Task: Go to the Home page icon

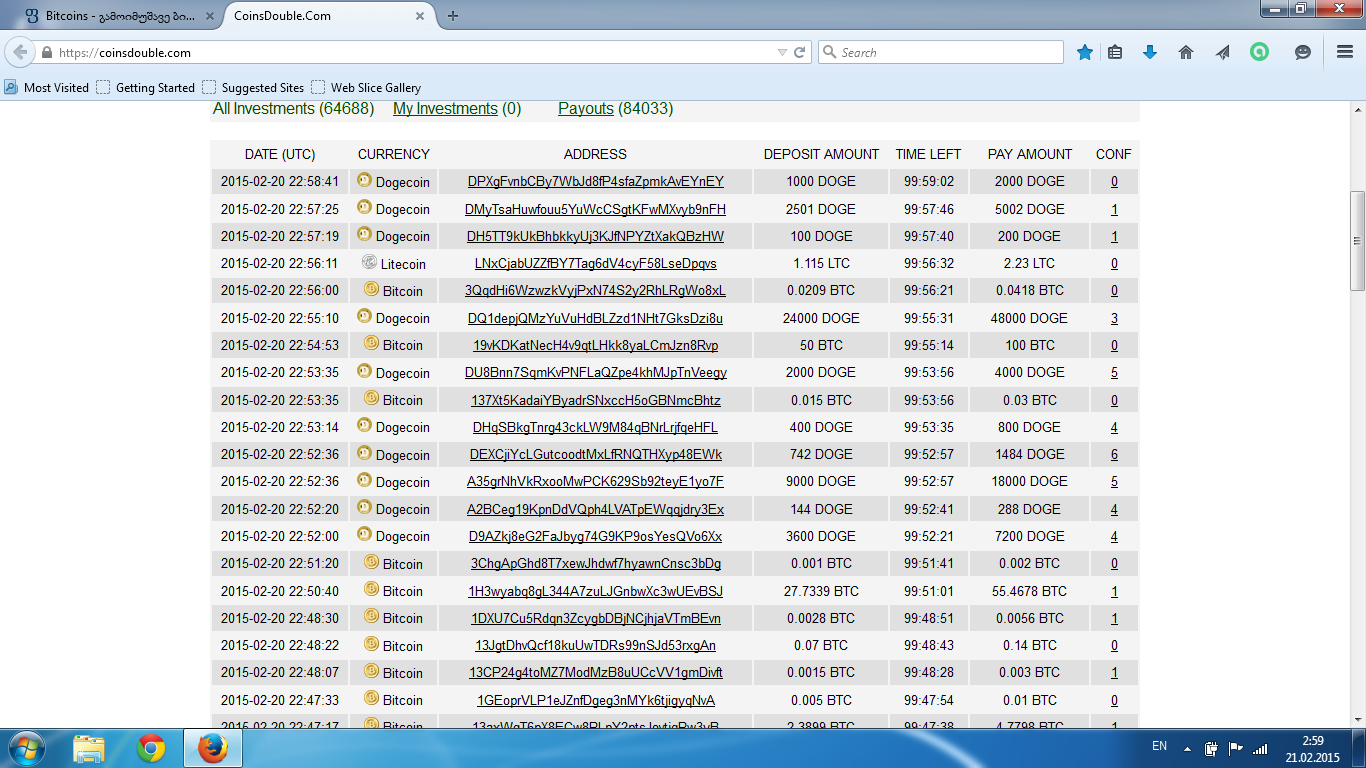Action: click(1186, 53)
